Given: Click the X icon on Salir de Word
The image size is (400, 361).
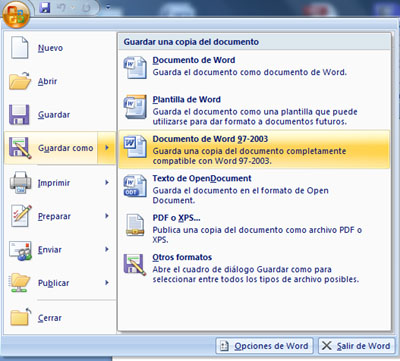Looking at the screenshot, I should [x=327, y=346].
